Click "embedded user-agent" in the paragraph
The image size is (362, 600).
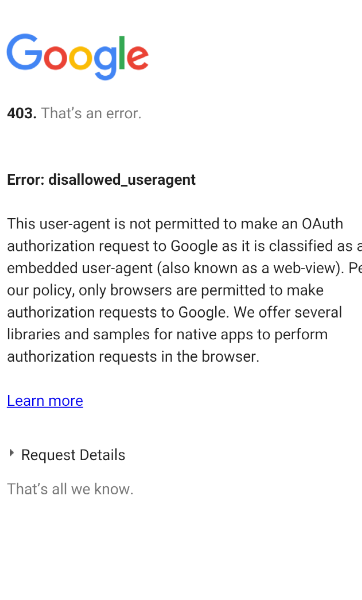click(80, 268)
